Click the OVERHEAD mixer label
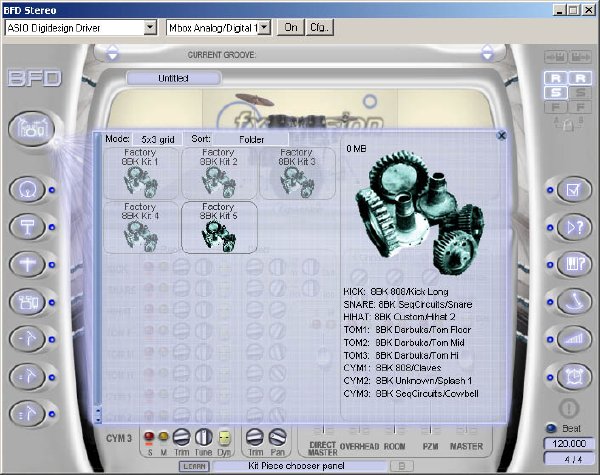The width and height of the screenshot is (600, 475). click(x=359, y=446)
